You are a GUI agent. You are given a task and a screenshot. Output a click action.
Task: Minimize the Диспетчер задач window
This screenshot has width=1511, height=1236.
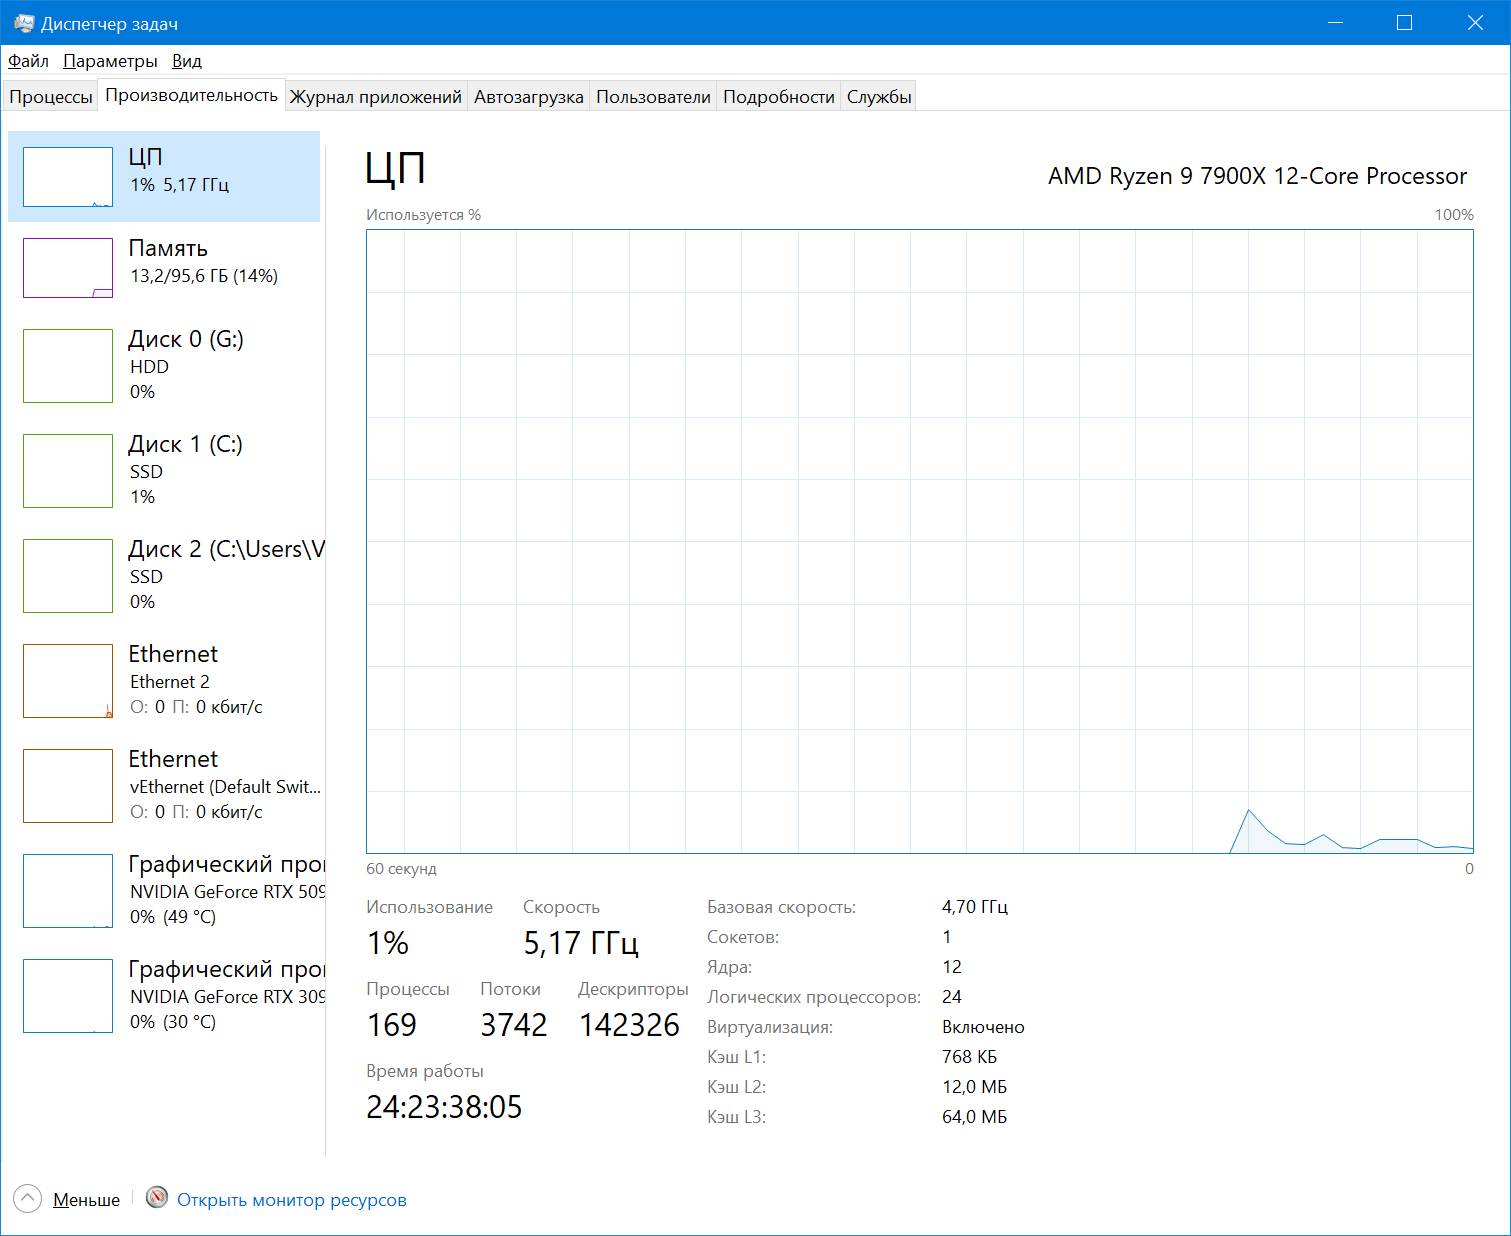pos(1335,23)
